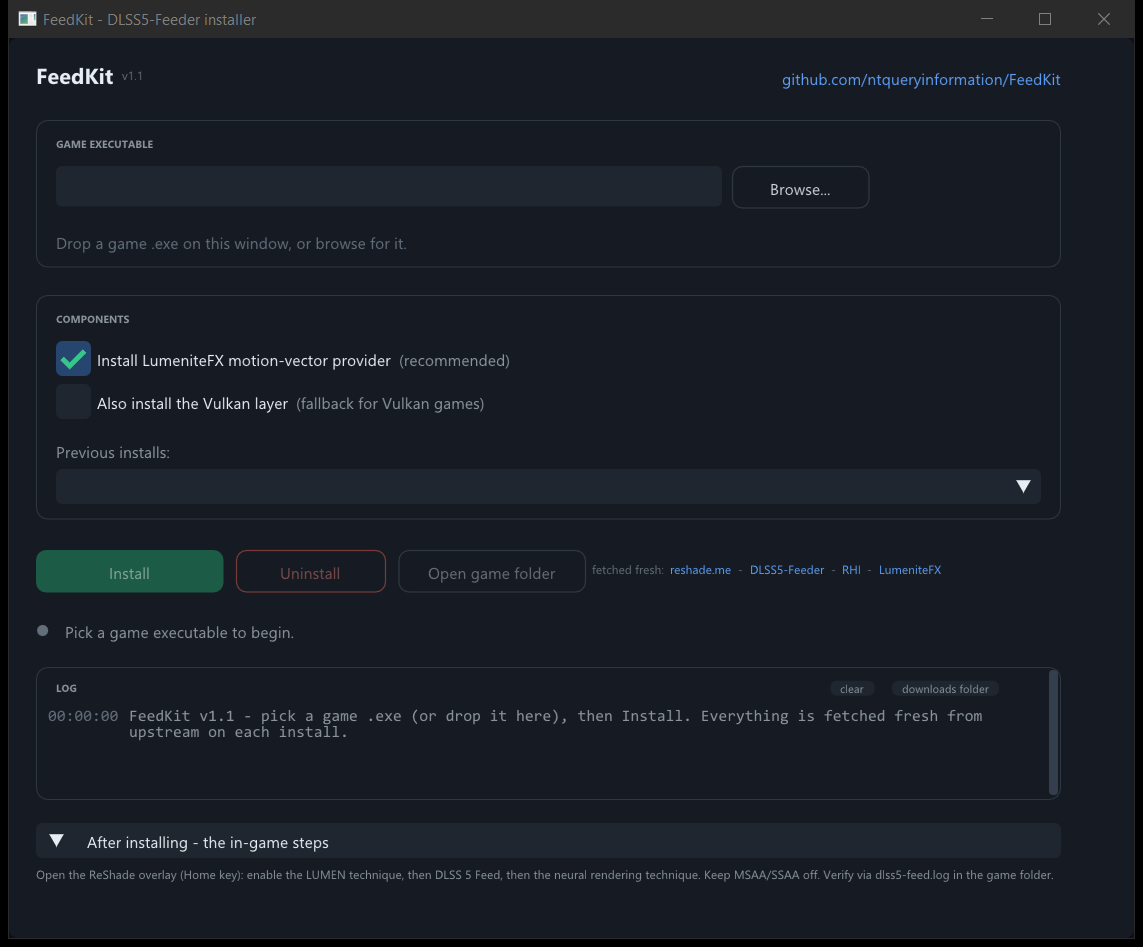Click the gray status dot indicator
The height and width of the screenshot is (947, 1143).
click(43, 631)
